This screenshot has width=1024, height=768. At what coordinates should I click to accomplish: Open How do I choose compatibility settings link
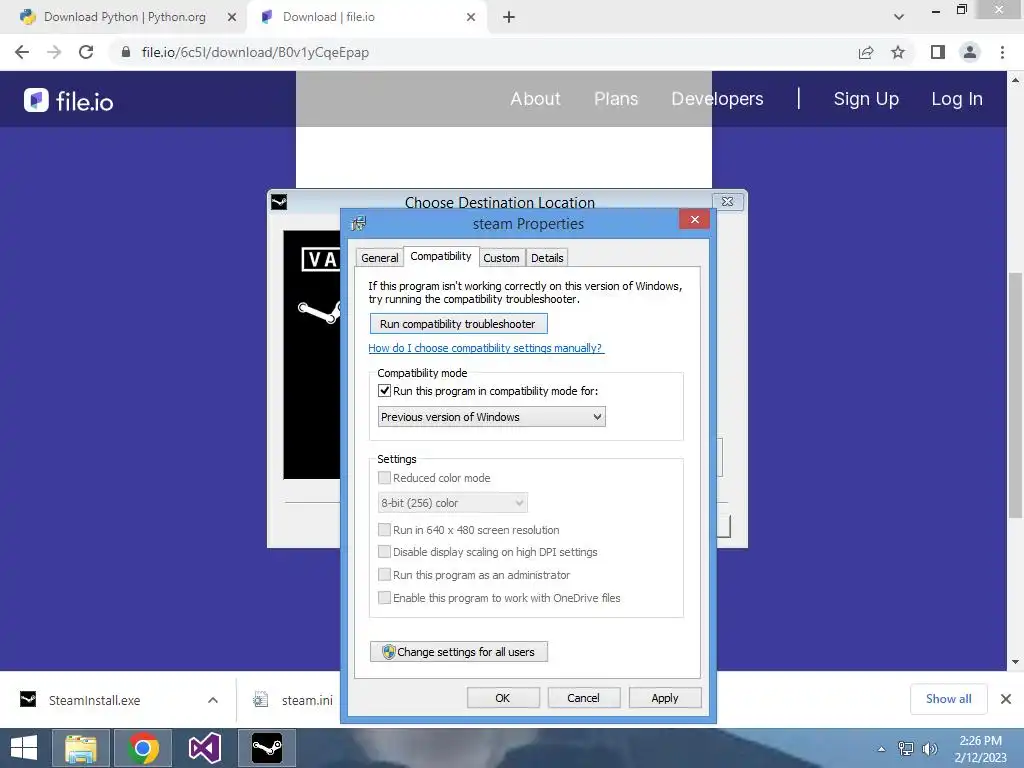(x=486, y=348)
